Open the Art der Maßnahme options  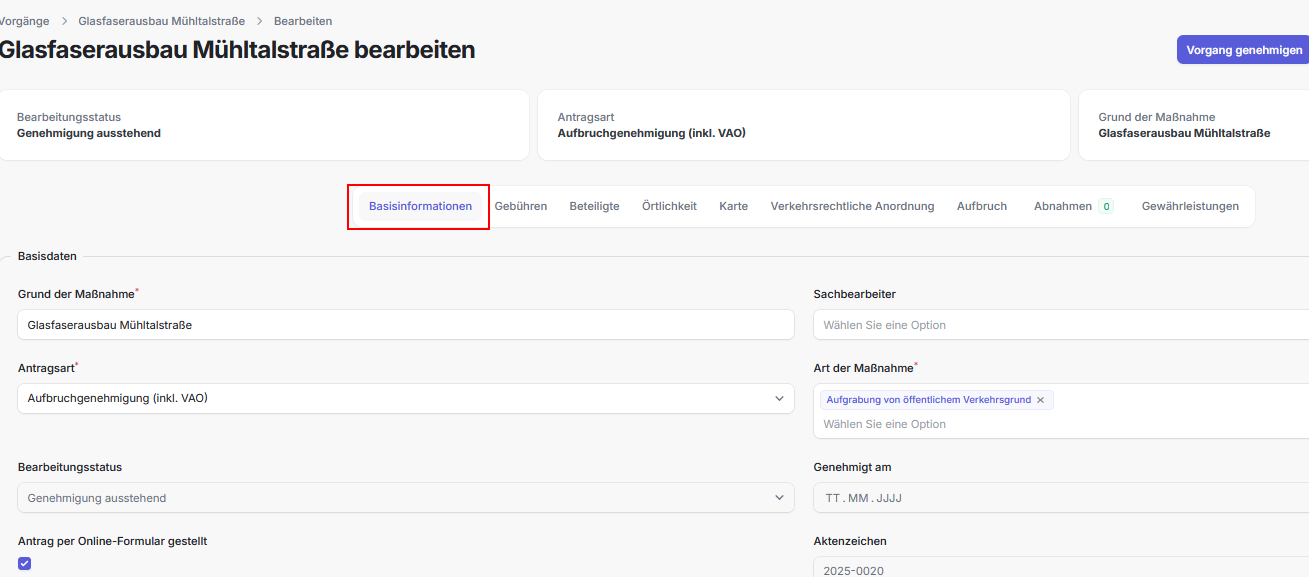pos(1060,424)
